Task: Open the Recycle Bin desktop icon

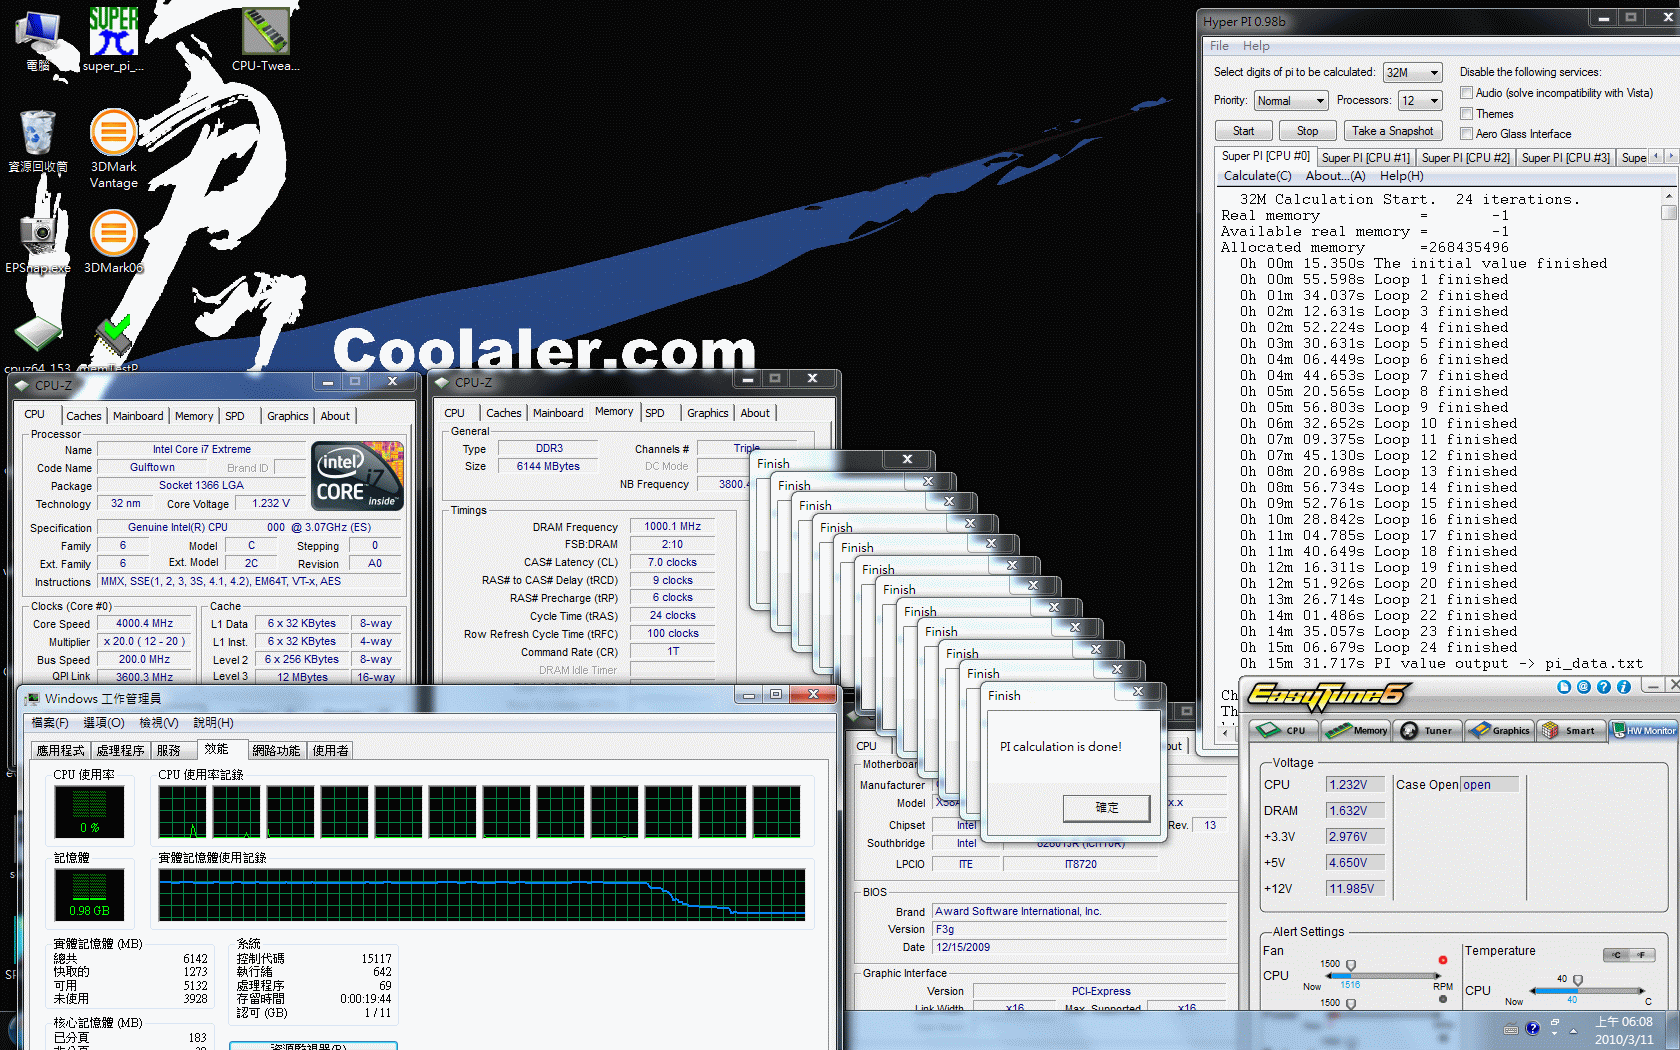Action: tap(38, 140)
